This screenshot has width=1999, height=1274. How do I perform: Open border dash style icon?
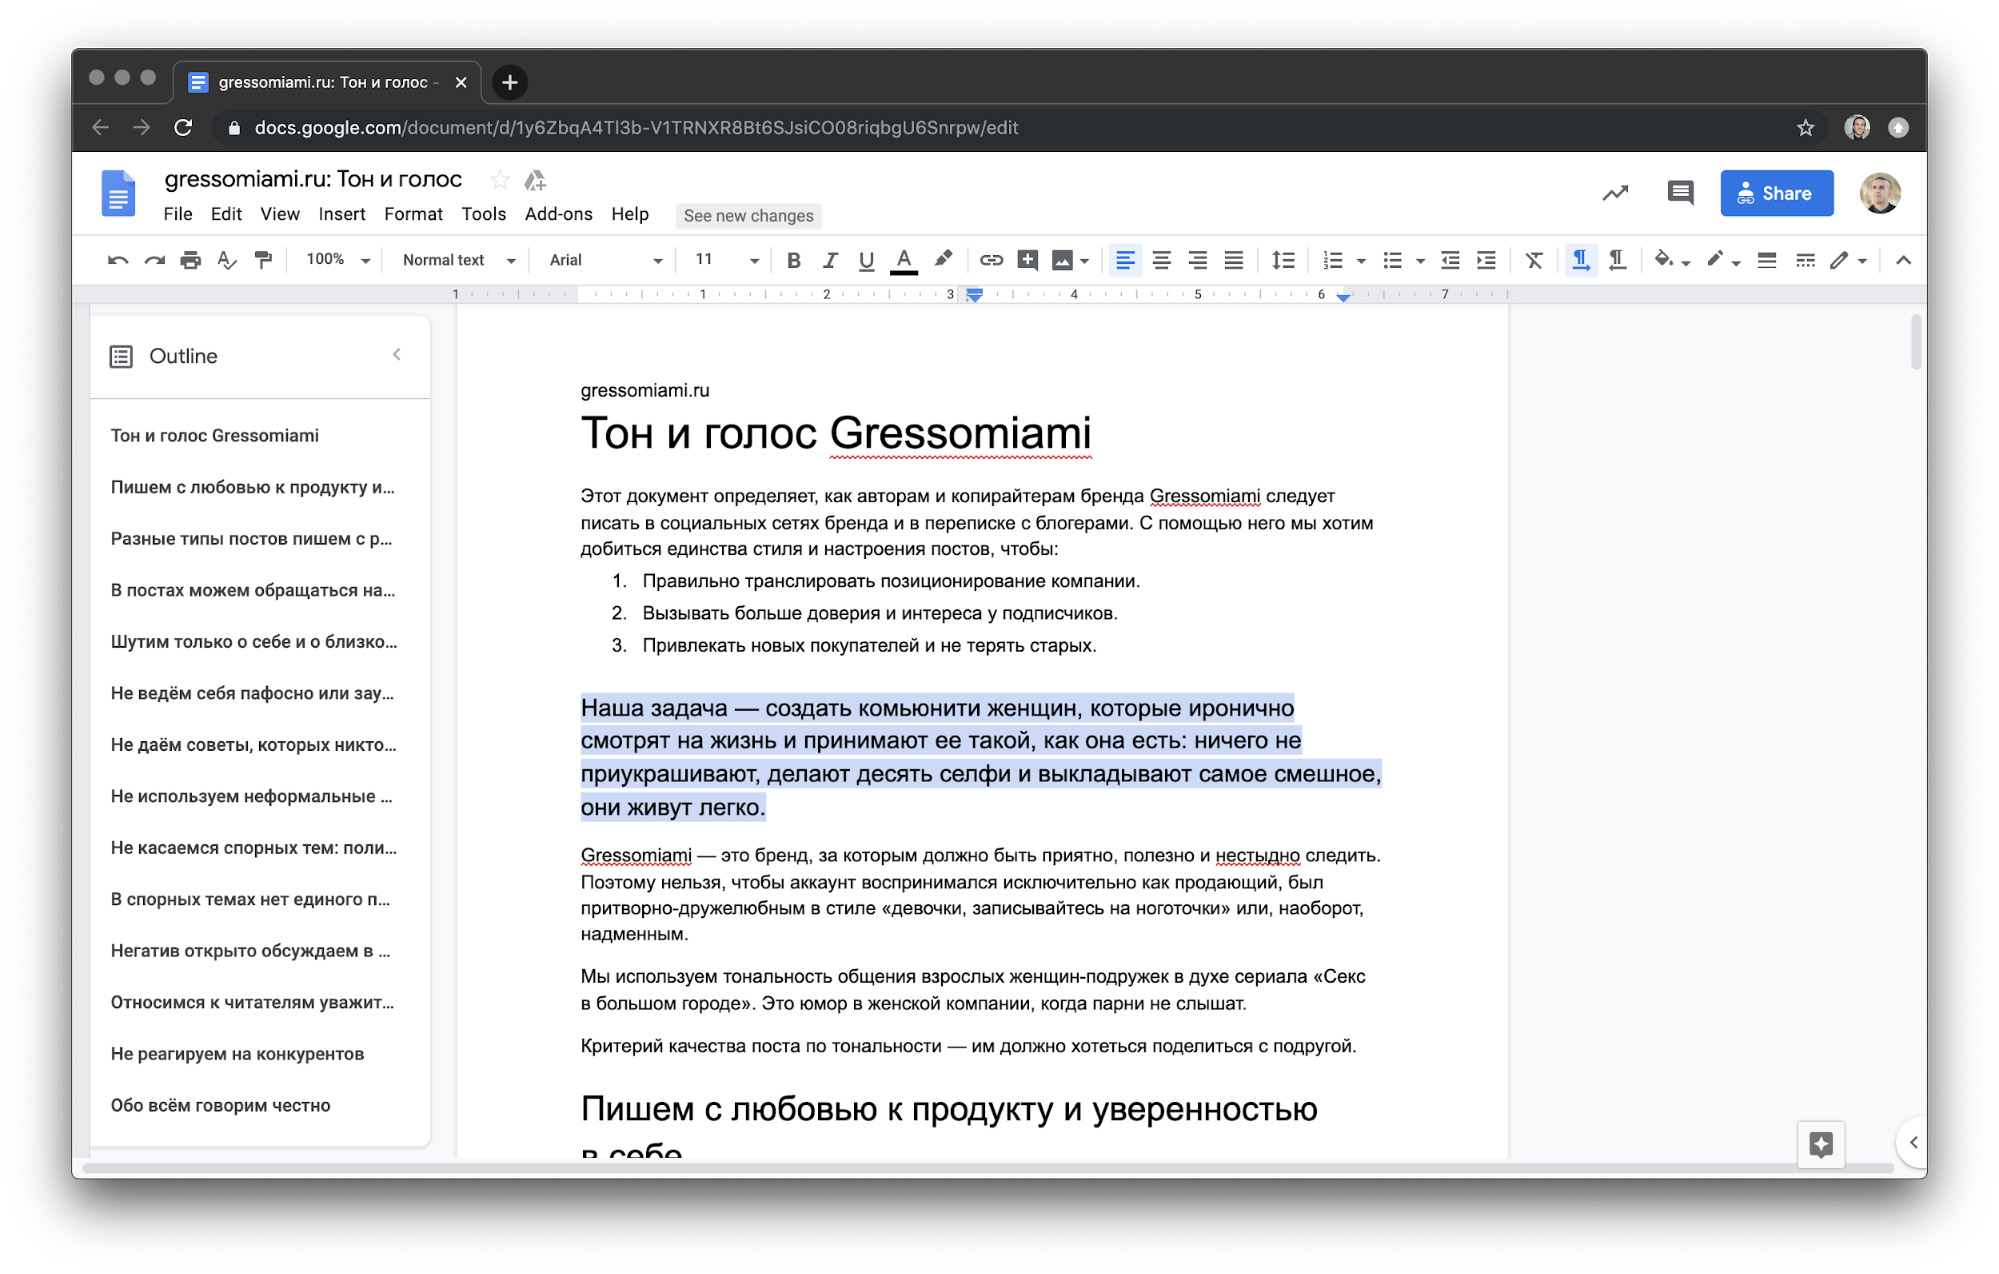[x=1805, y=260]
